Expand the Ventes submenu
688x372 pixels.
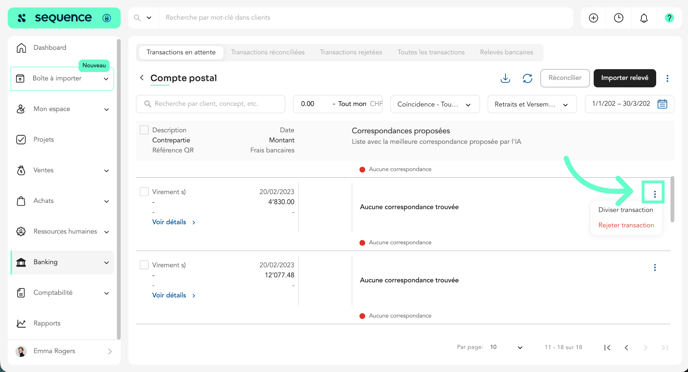106,171
